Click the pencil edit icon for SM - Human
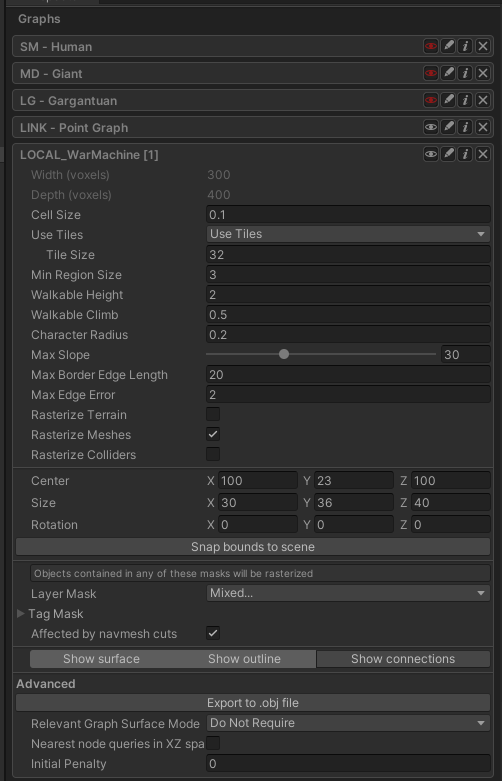This screenshot has height=781, width=502. point(448,46)
